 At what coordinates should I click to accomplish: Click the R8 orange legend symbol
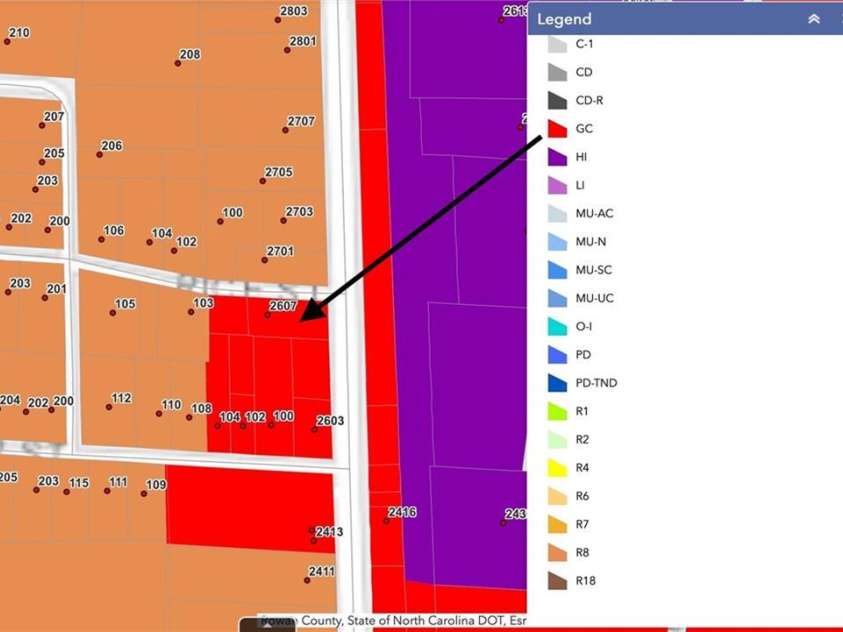tap(557, 553)
